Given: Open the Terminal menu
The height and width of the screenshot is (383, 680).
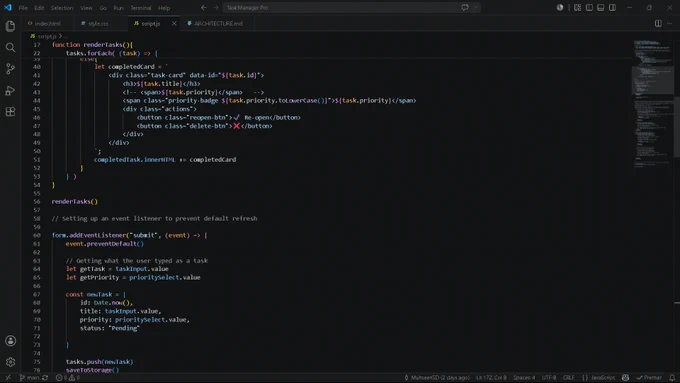Looking at the screenshot, I should pyautogui.click(x=141, y=8).
